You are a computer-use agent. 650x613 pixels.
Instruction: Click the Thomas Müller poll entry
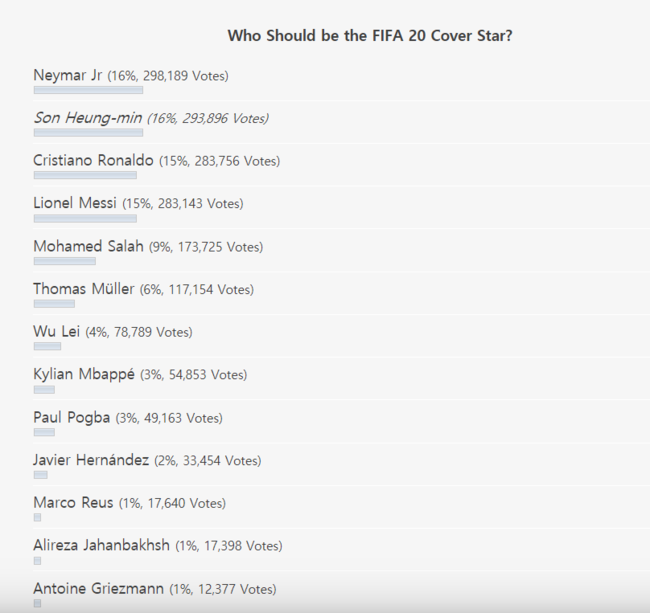(x=143, y=289)
